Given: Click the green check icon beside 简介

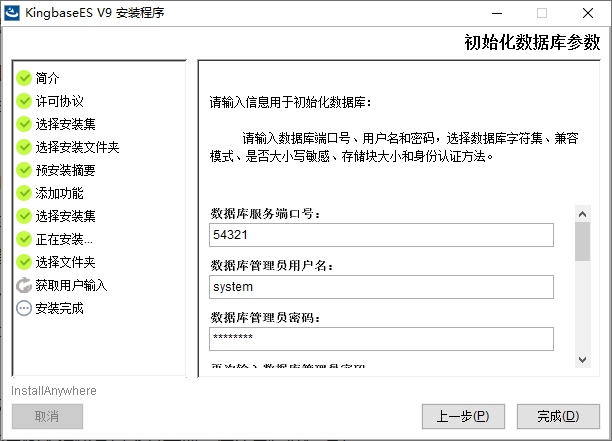Looking at the screenshot, I should pos(24,78).
